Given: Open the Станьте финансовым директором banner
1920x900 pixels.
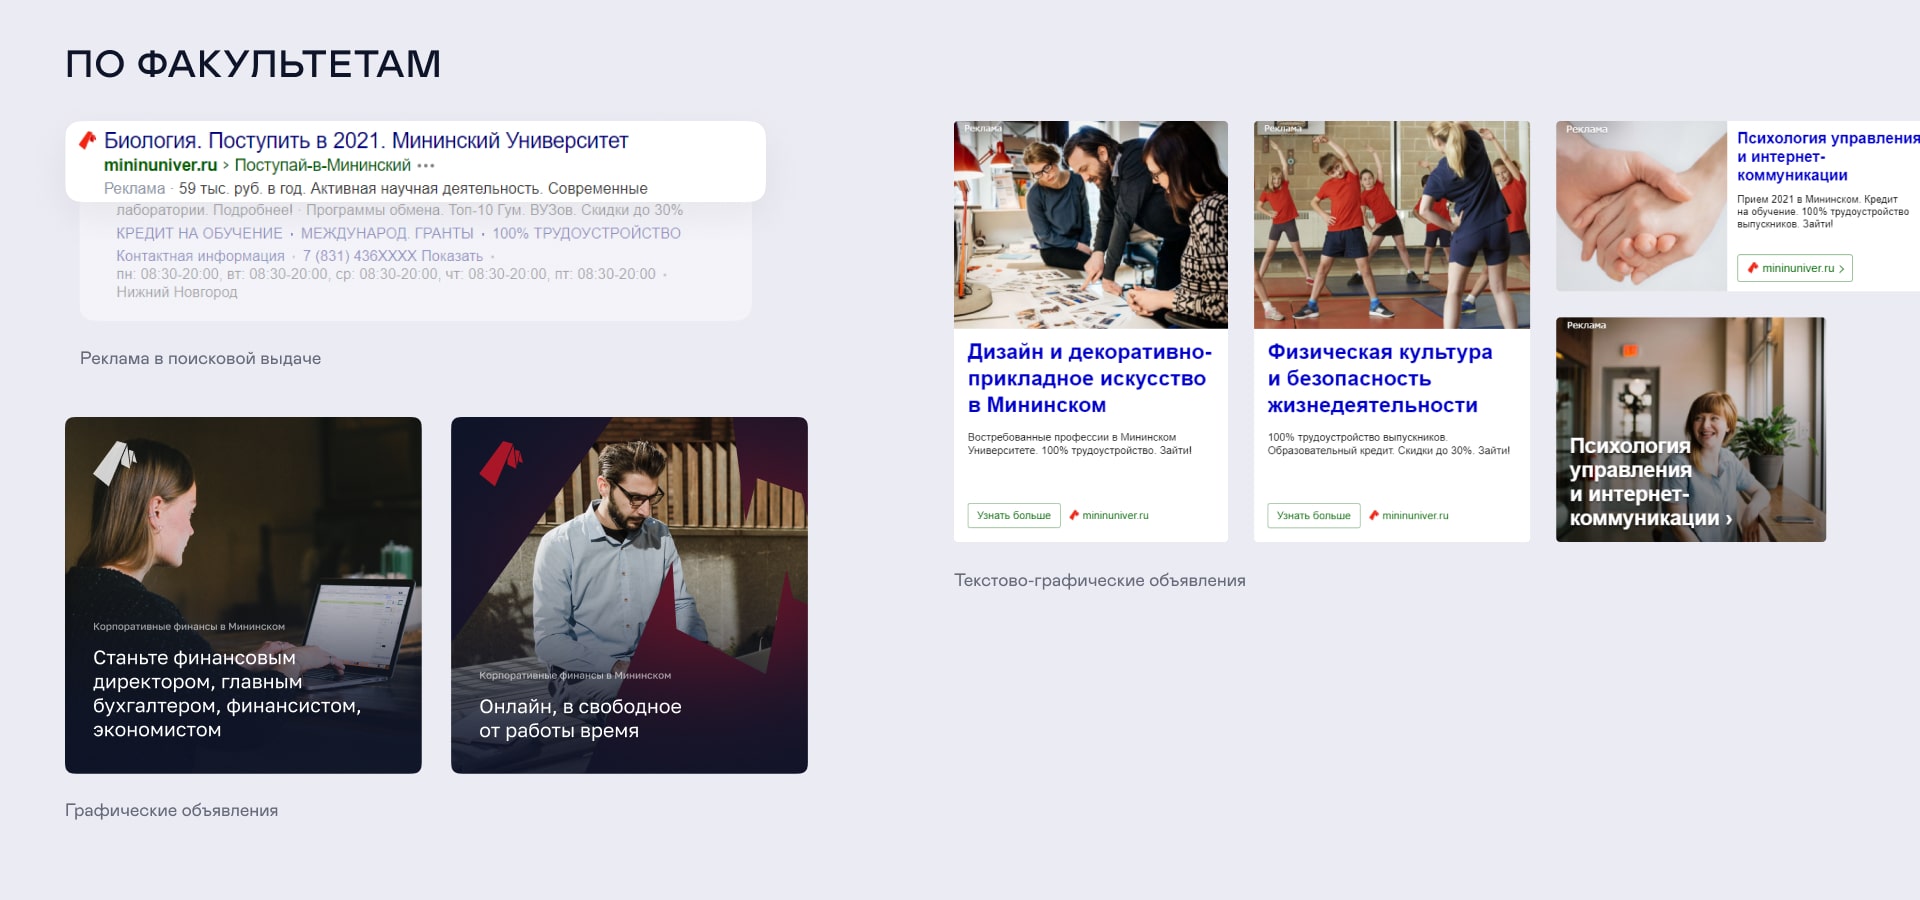Looking at the screenshot, I should click(x=243, y=595).
